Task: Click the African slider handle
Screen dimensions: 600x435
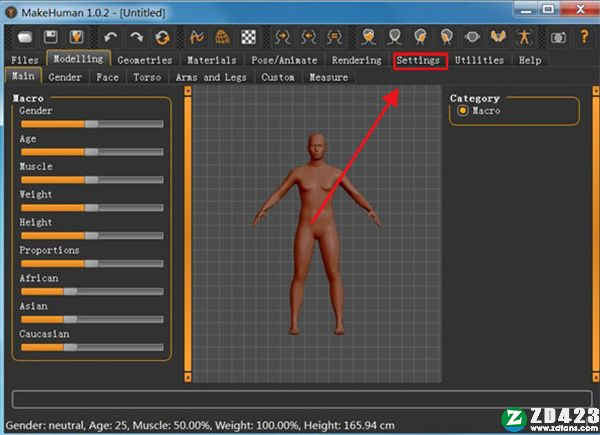Action: click(70, 292)
